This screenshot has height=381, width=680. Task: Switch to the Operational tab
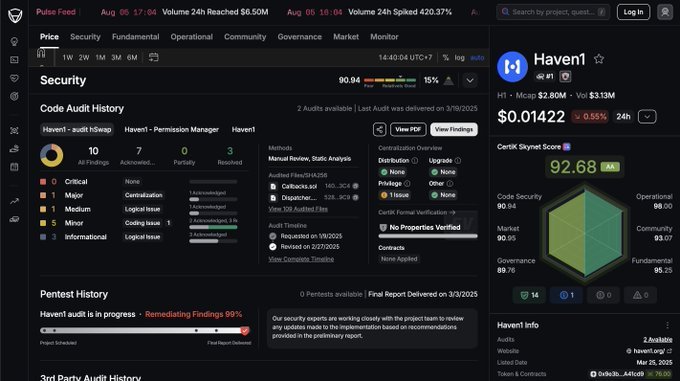click(x=191, y=37)
